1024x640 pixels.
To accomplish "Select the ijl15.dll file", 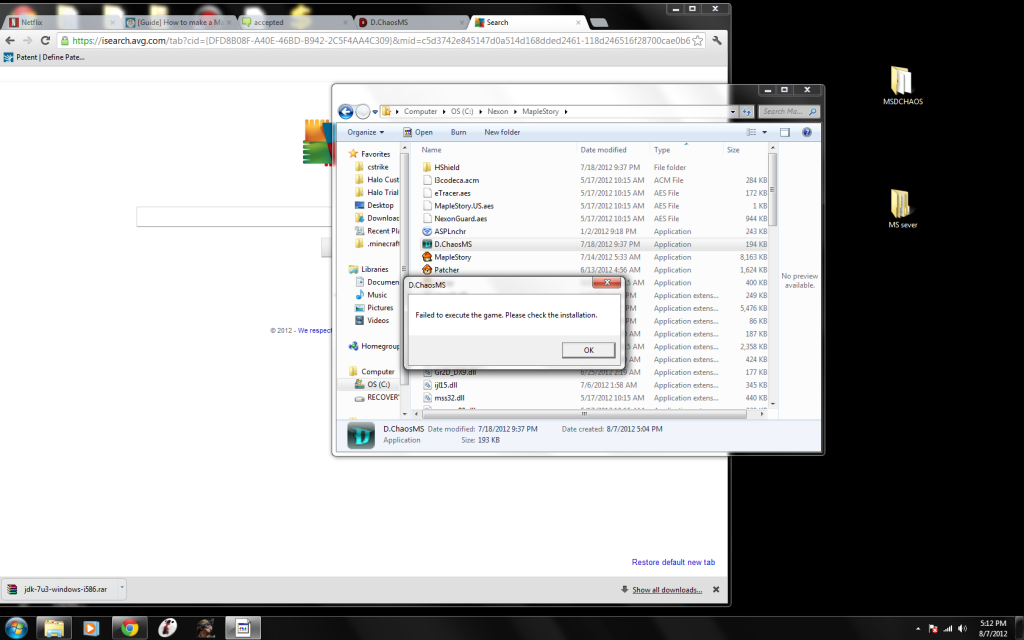I will [445, 385].
